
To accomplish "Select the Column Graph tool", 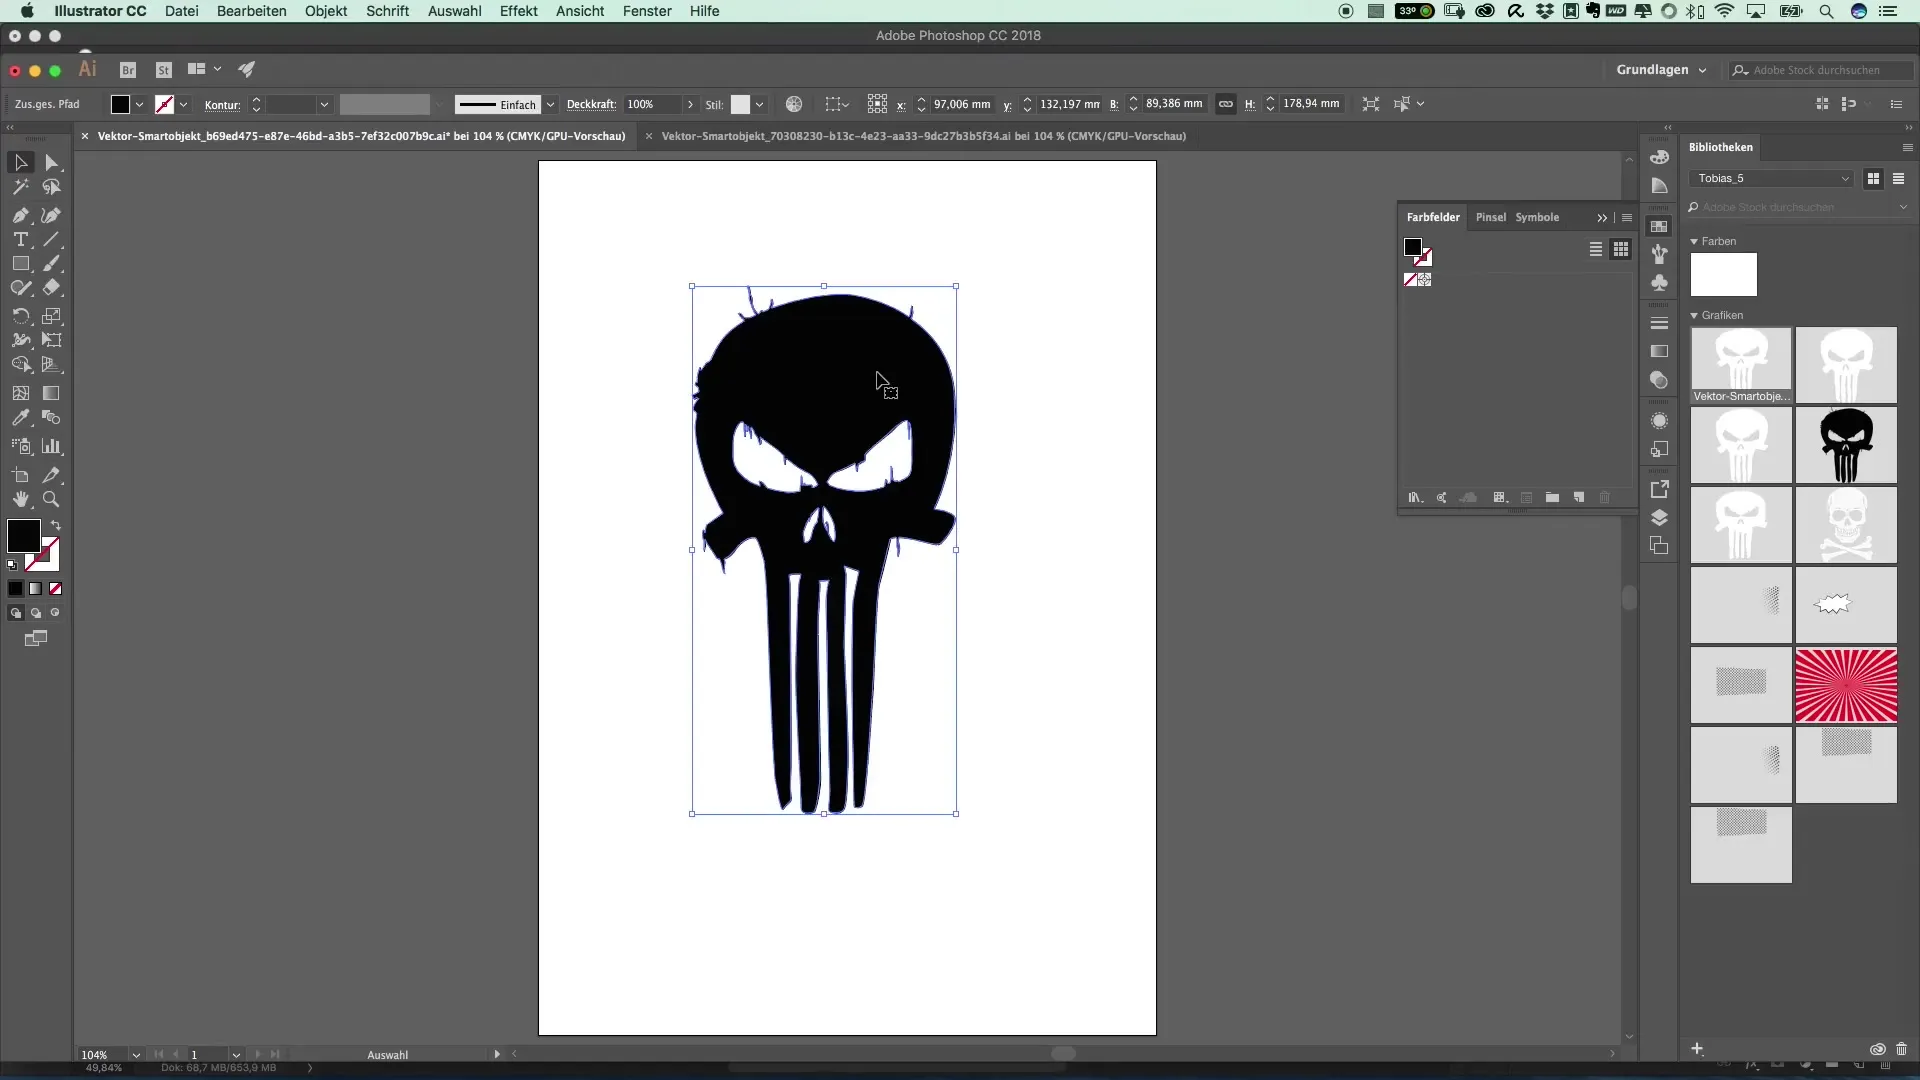I will [52, 446].
